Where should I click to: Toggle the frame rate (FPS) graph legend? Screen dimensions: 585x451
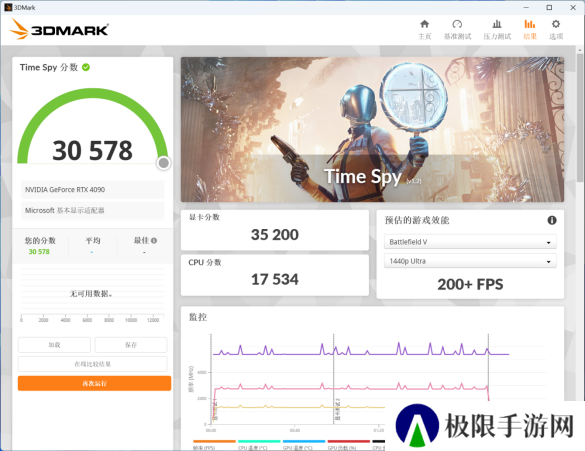pos(215,445)
